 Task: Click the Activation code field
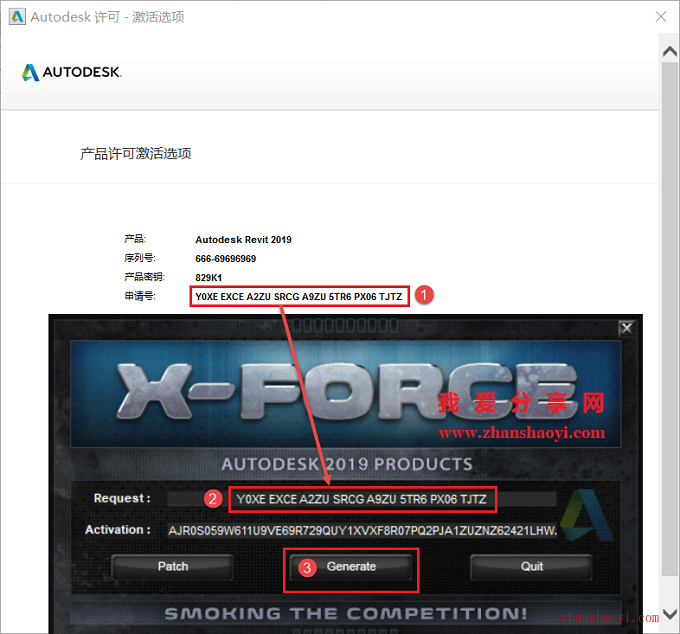click(363, 530)
